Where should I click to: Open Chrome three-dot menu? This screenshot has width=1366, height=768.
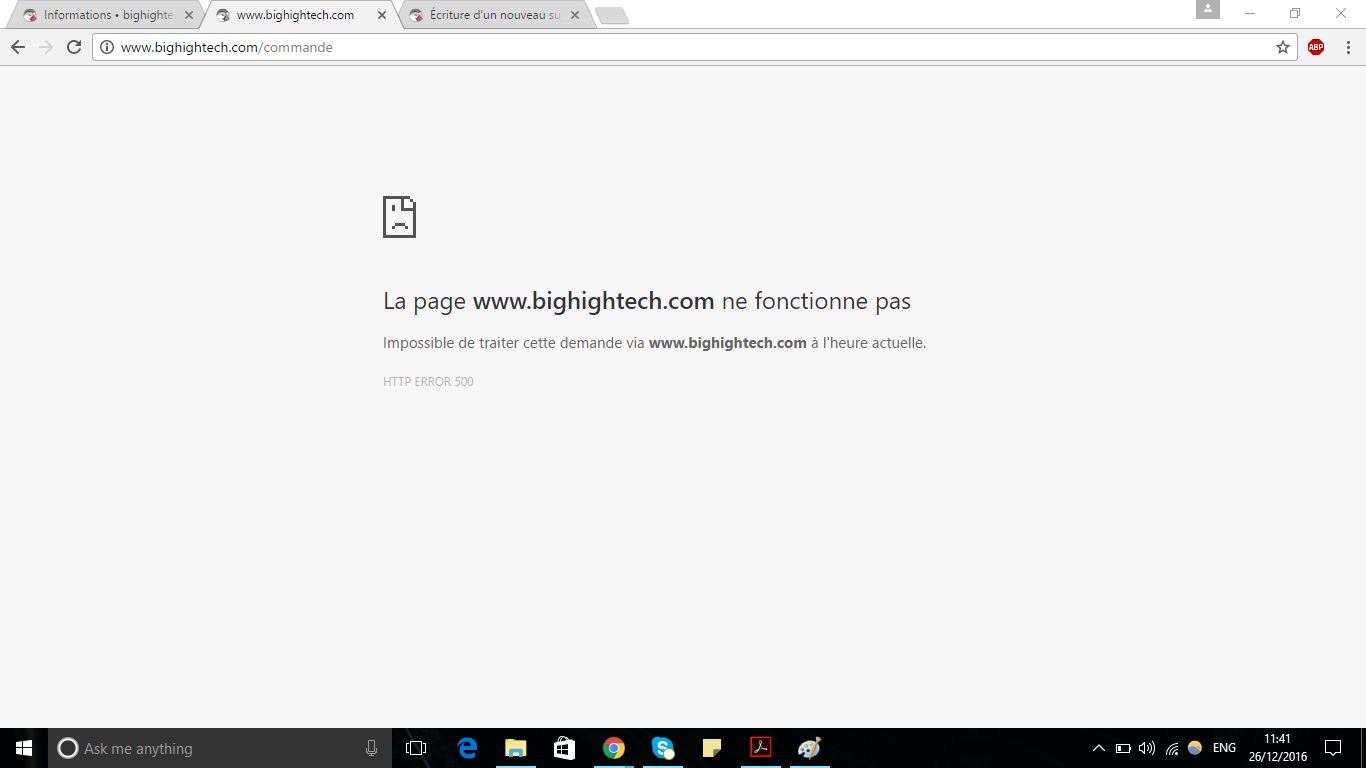[x=1348, y=47]
